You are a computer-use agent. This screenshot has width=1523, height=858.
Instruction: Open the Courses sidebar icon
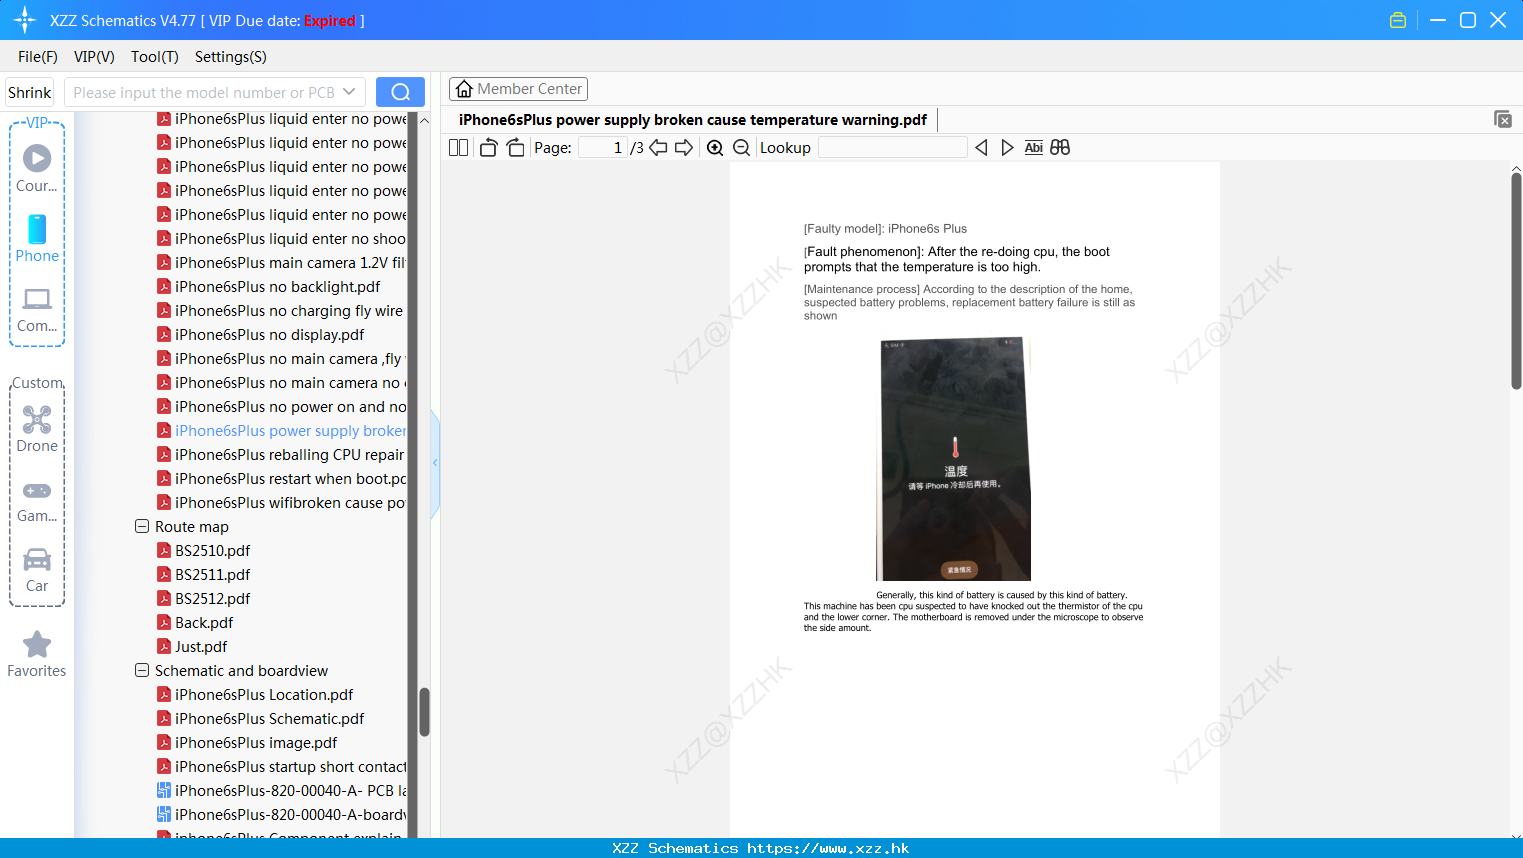37,168
